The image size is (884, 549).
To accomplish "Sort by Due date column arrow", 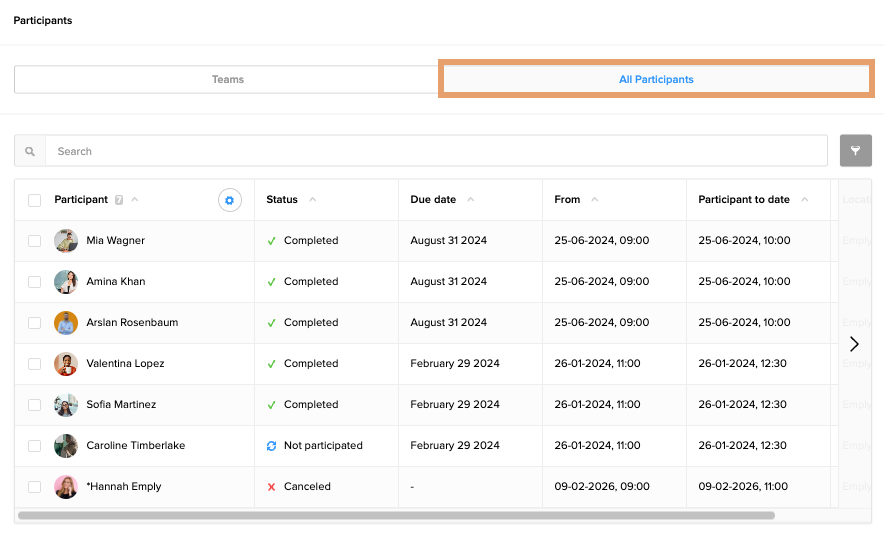I will pos(471,200).
